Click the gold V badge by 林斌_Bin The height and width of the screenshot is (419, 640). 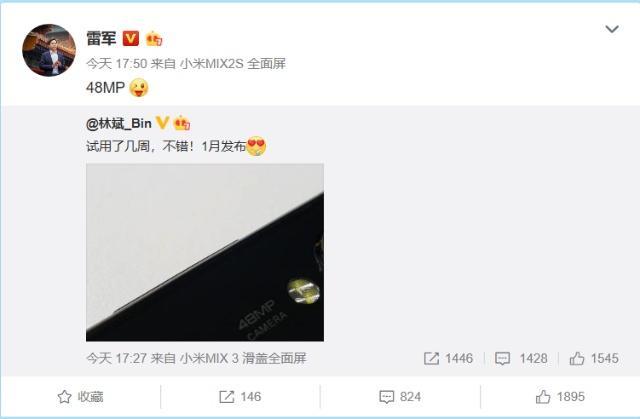162,122
